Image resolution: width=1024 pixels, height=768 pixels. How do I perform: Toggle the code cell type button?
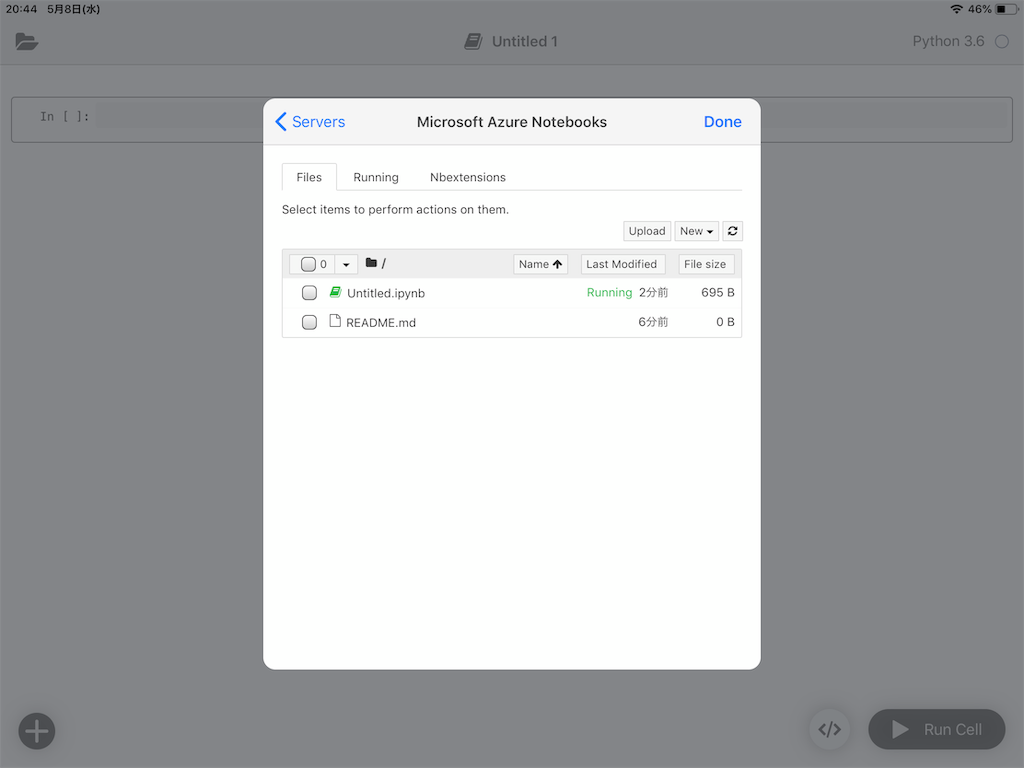(829, 729)
